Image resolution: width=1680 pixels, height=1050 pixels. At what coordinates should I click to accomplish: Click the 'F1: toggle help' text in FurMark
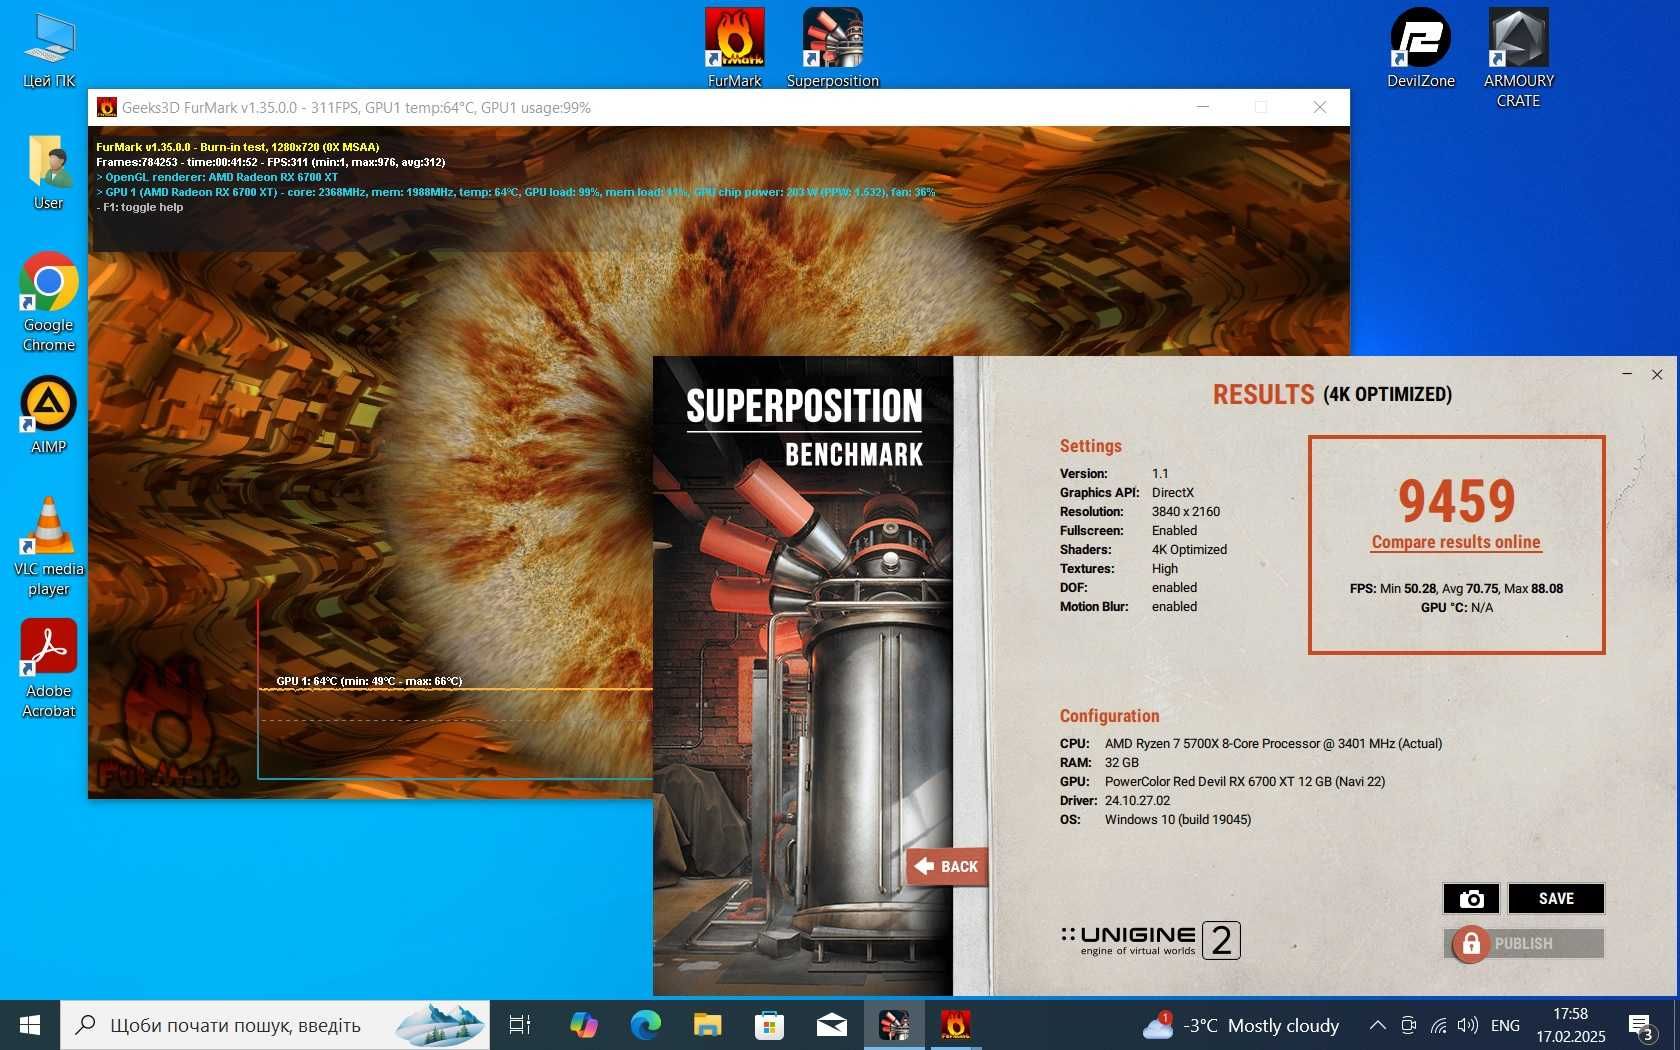(x=140, y=207)
